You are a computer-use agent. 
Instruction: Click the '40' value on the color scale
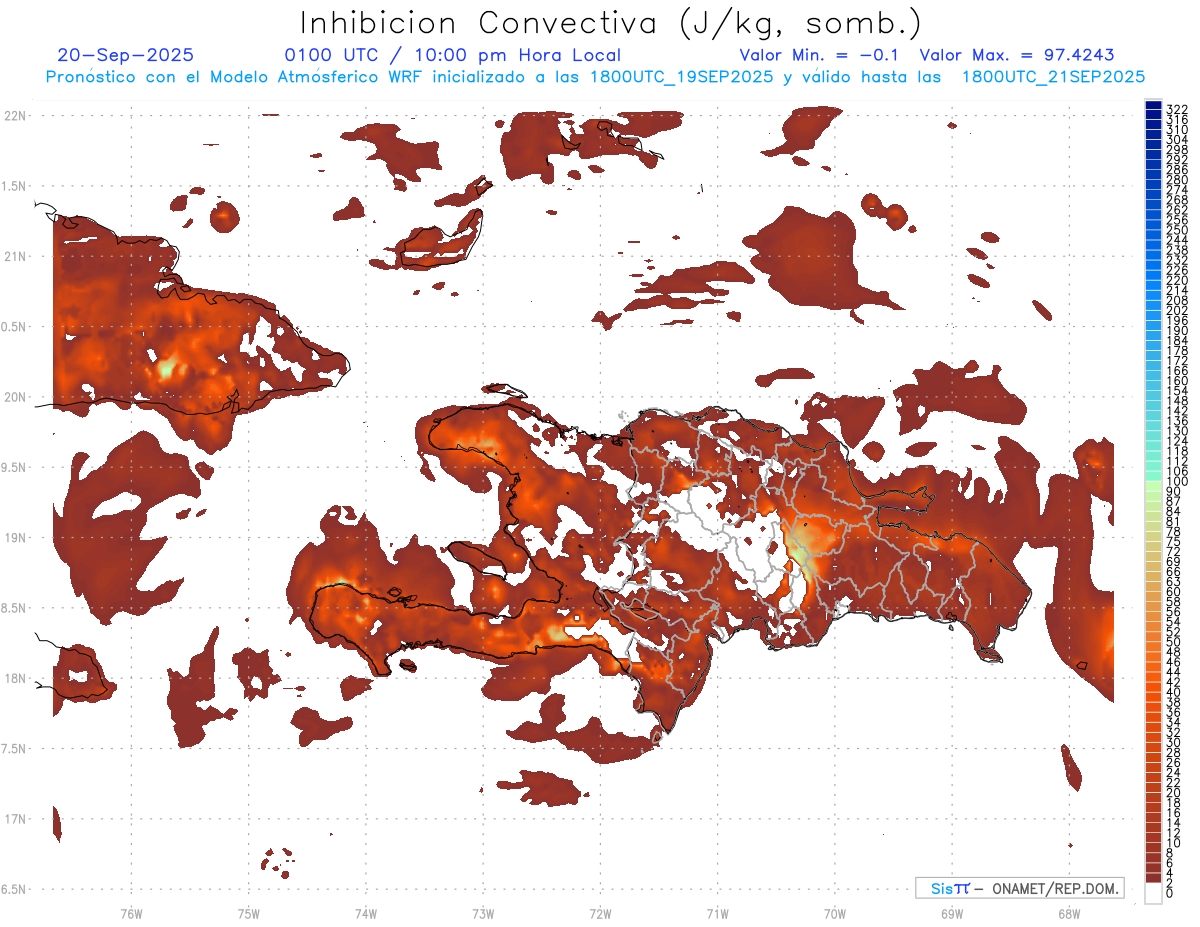point(1174,692)
